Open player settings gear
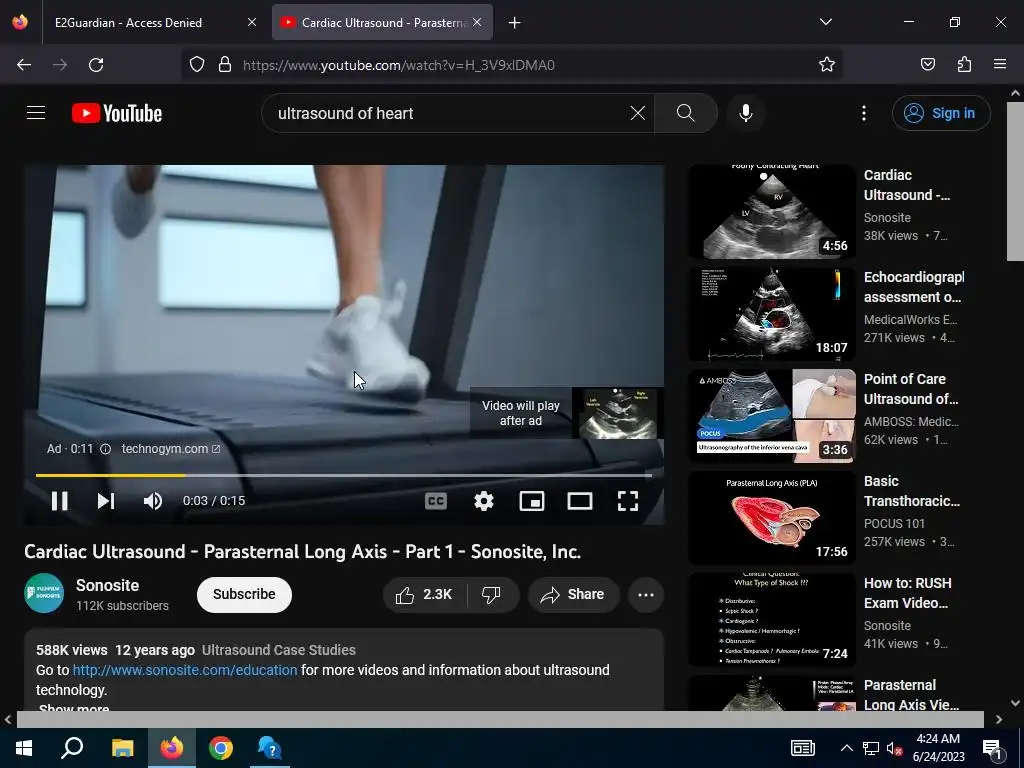Screen dimensions: 1024x768 483,501
